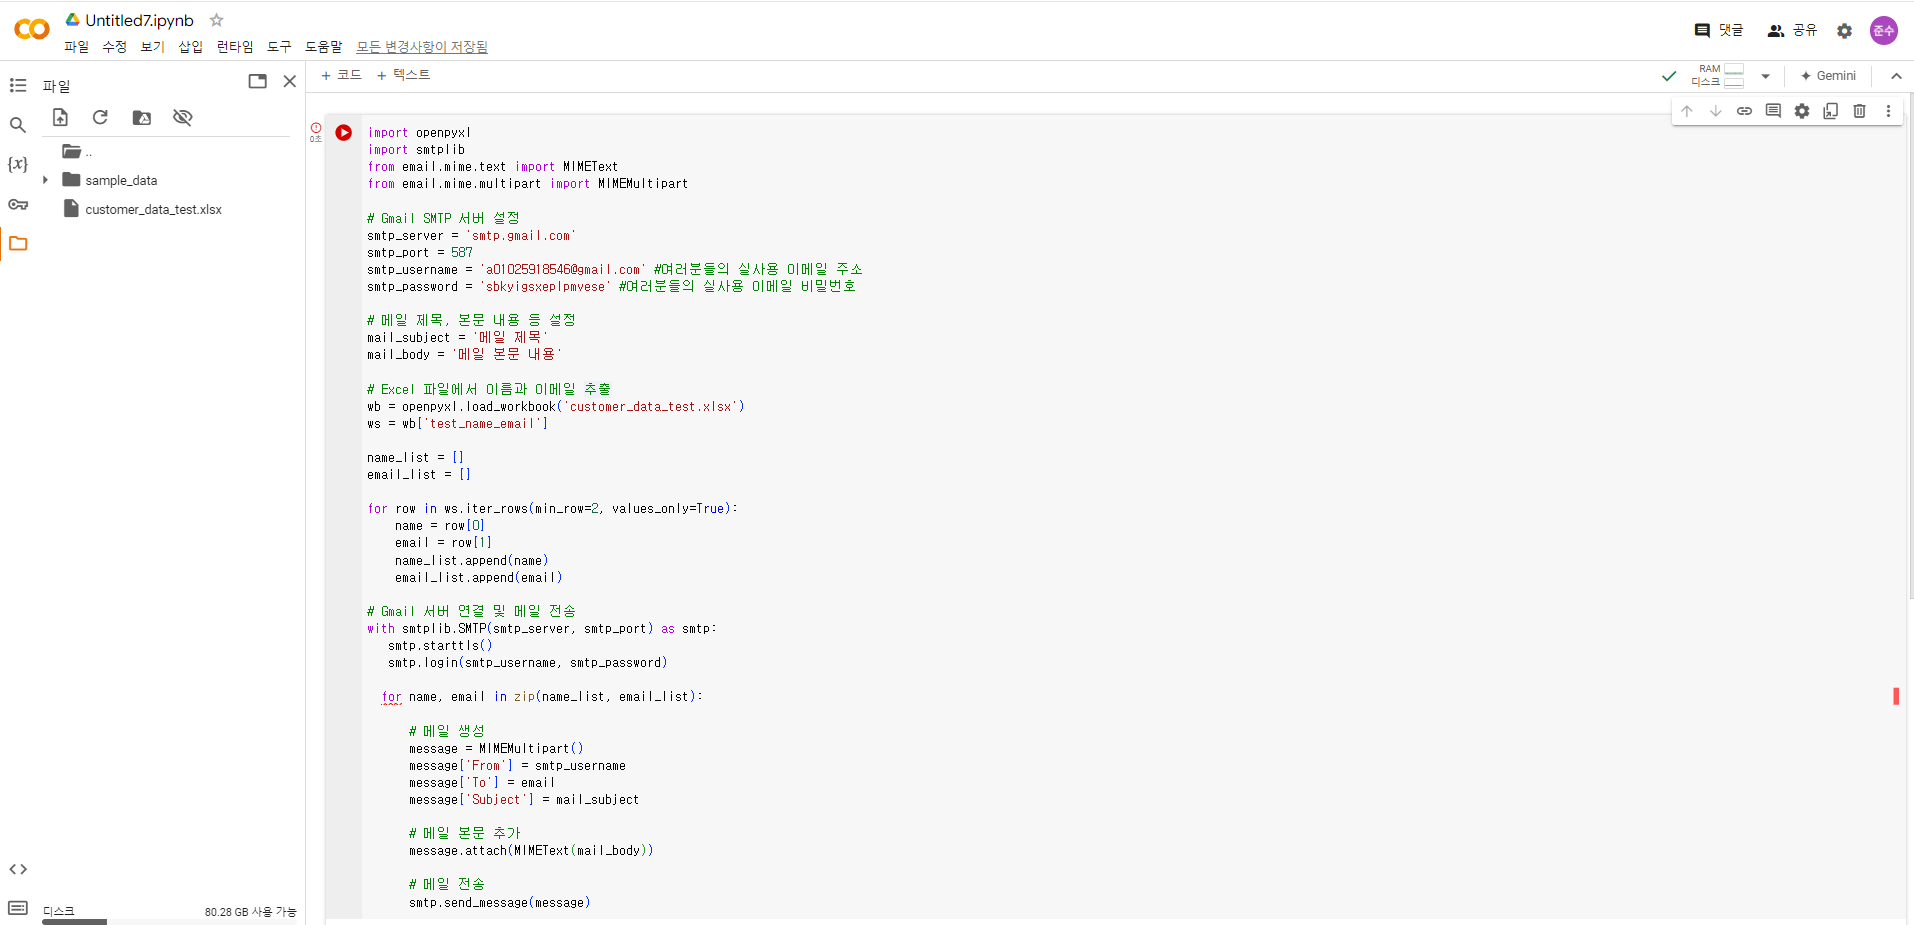The image size is (1914, 925).
Task: Click the connected checkmark status icon
Action: [1669, 76]
